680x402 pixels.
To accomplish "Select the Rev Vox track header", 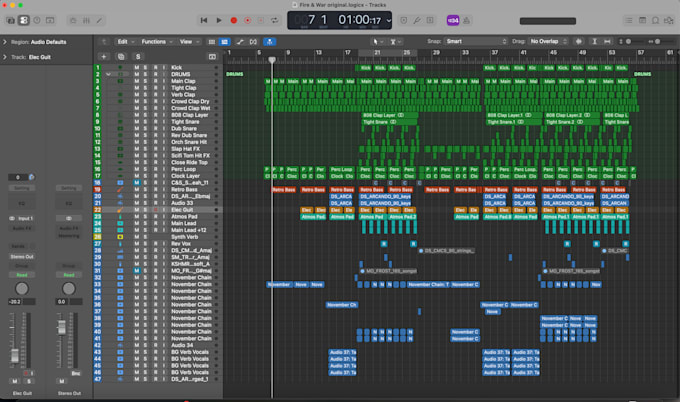I will pos(156,244).
